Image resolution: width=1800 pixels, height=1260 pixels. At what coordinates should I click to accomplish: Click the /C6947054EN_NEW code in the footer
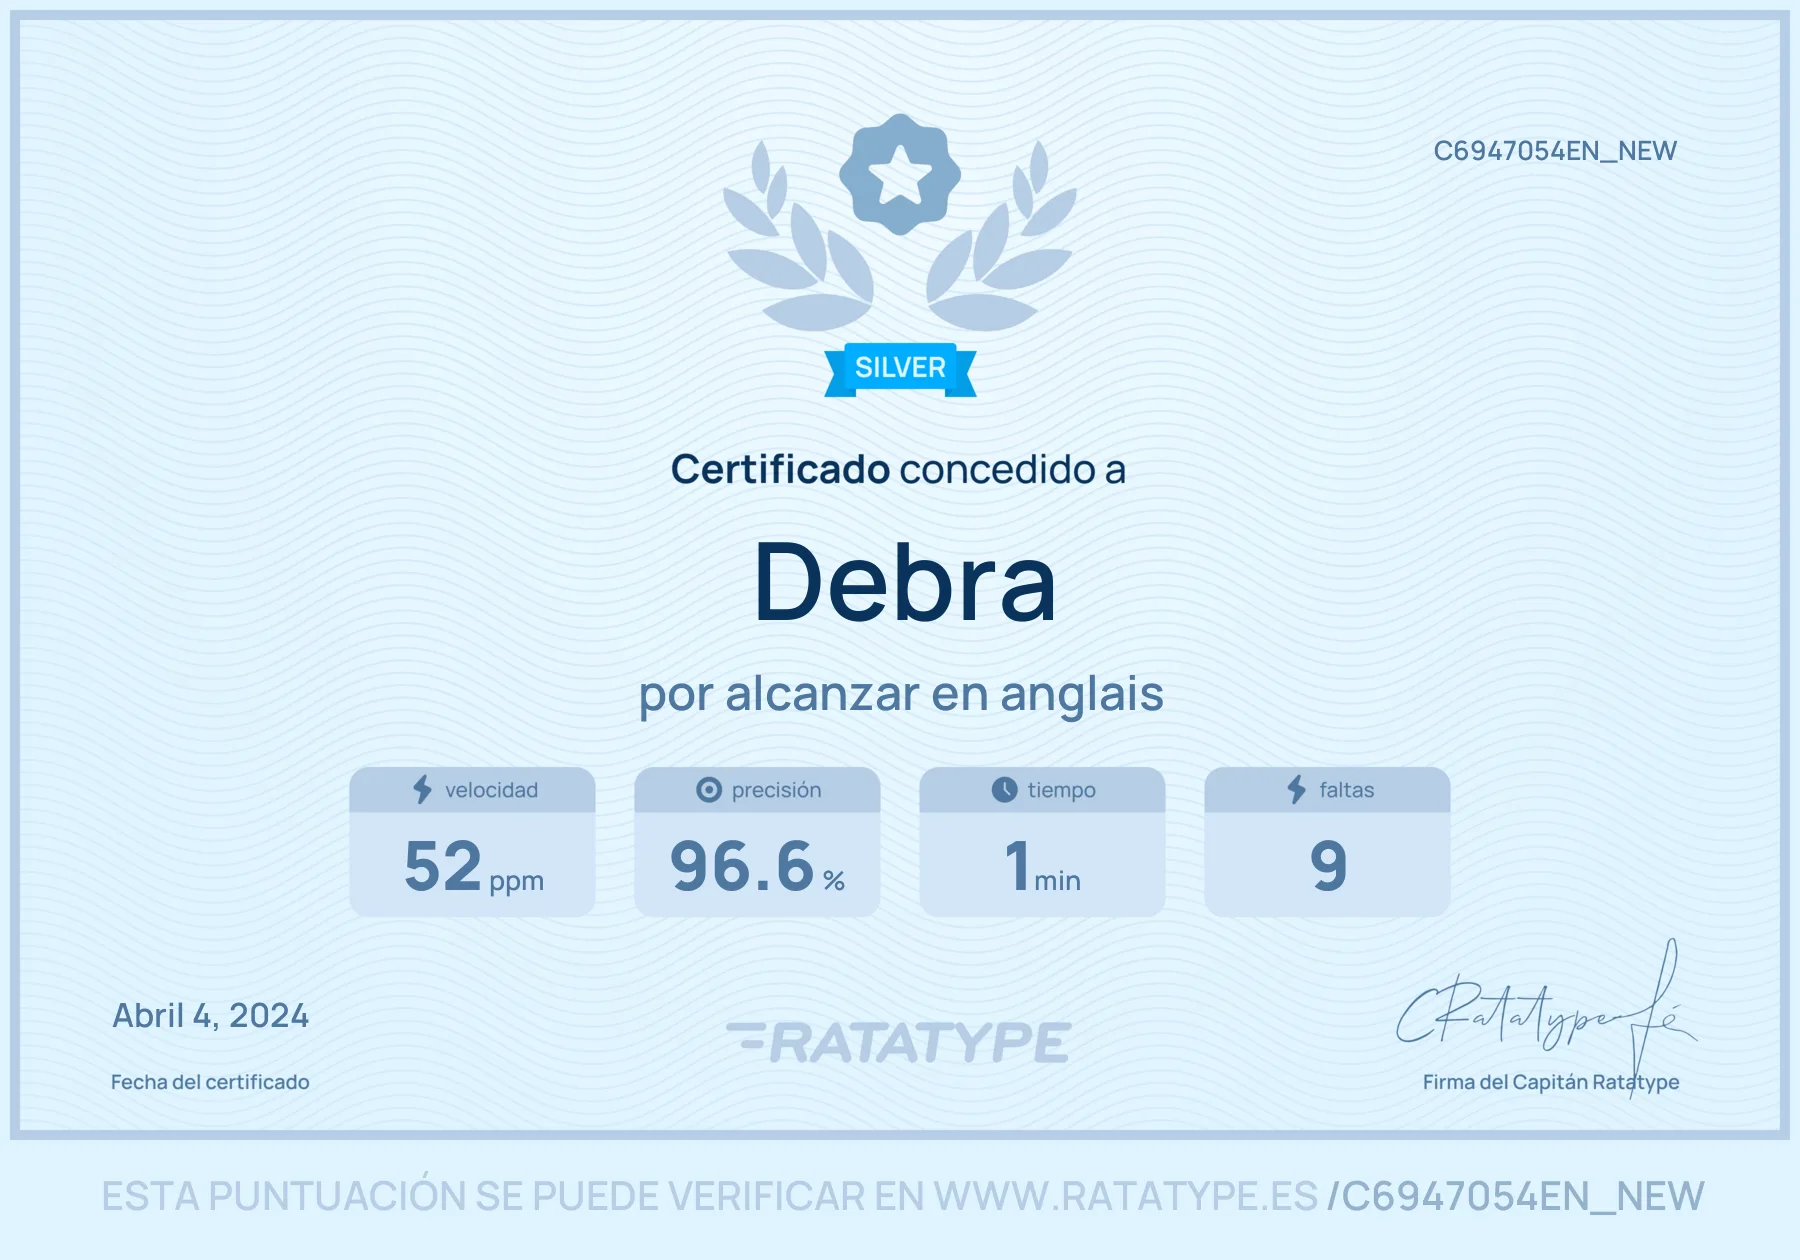click(x=1515, y=1196)
